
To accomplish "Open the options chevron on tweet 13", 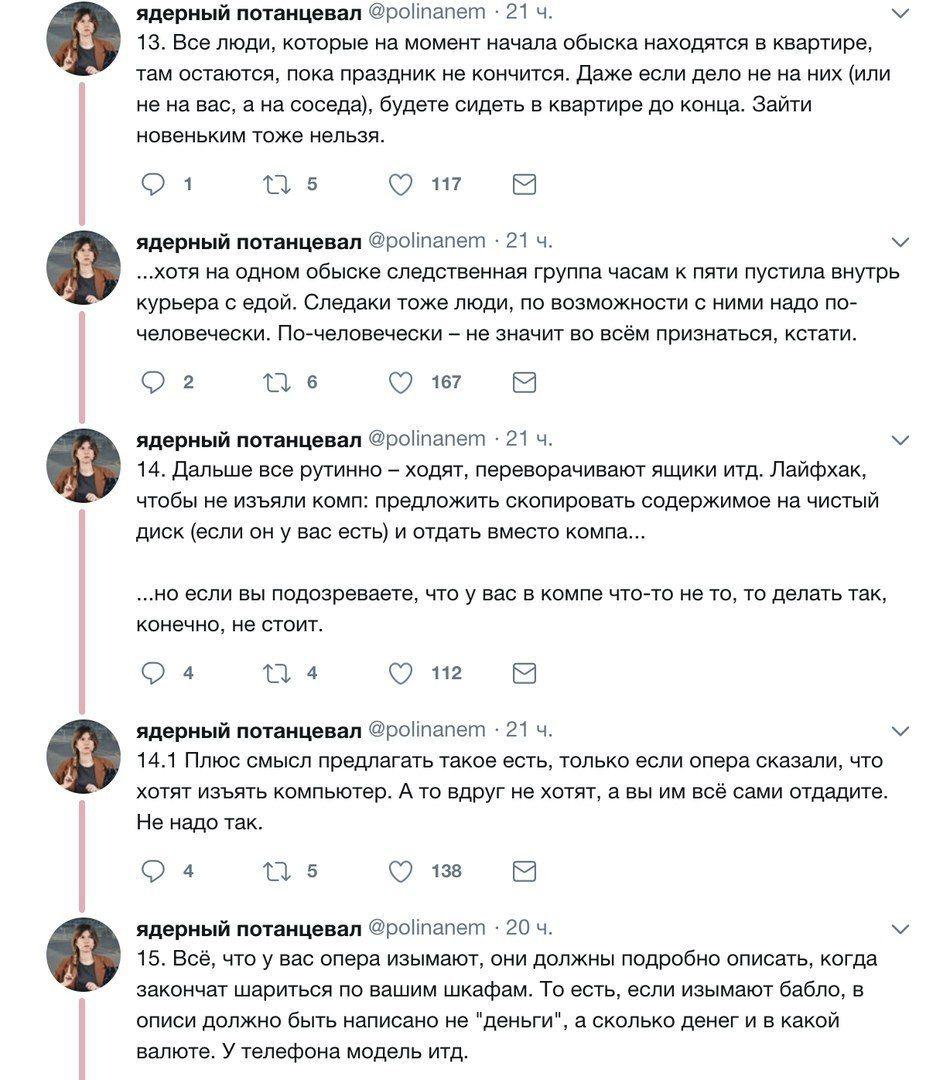I will tap(900, 13).
